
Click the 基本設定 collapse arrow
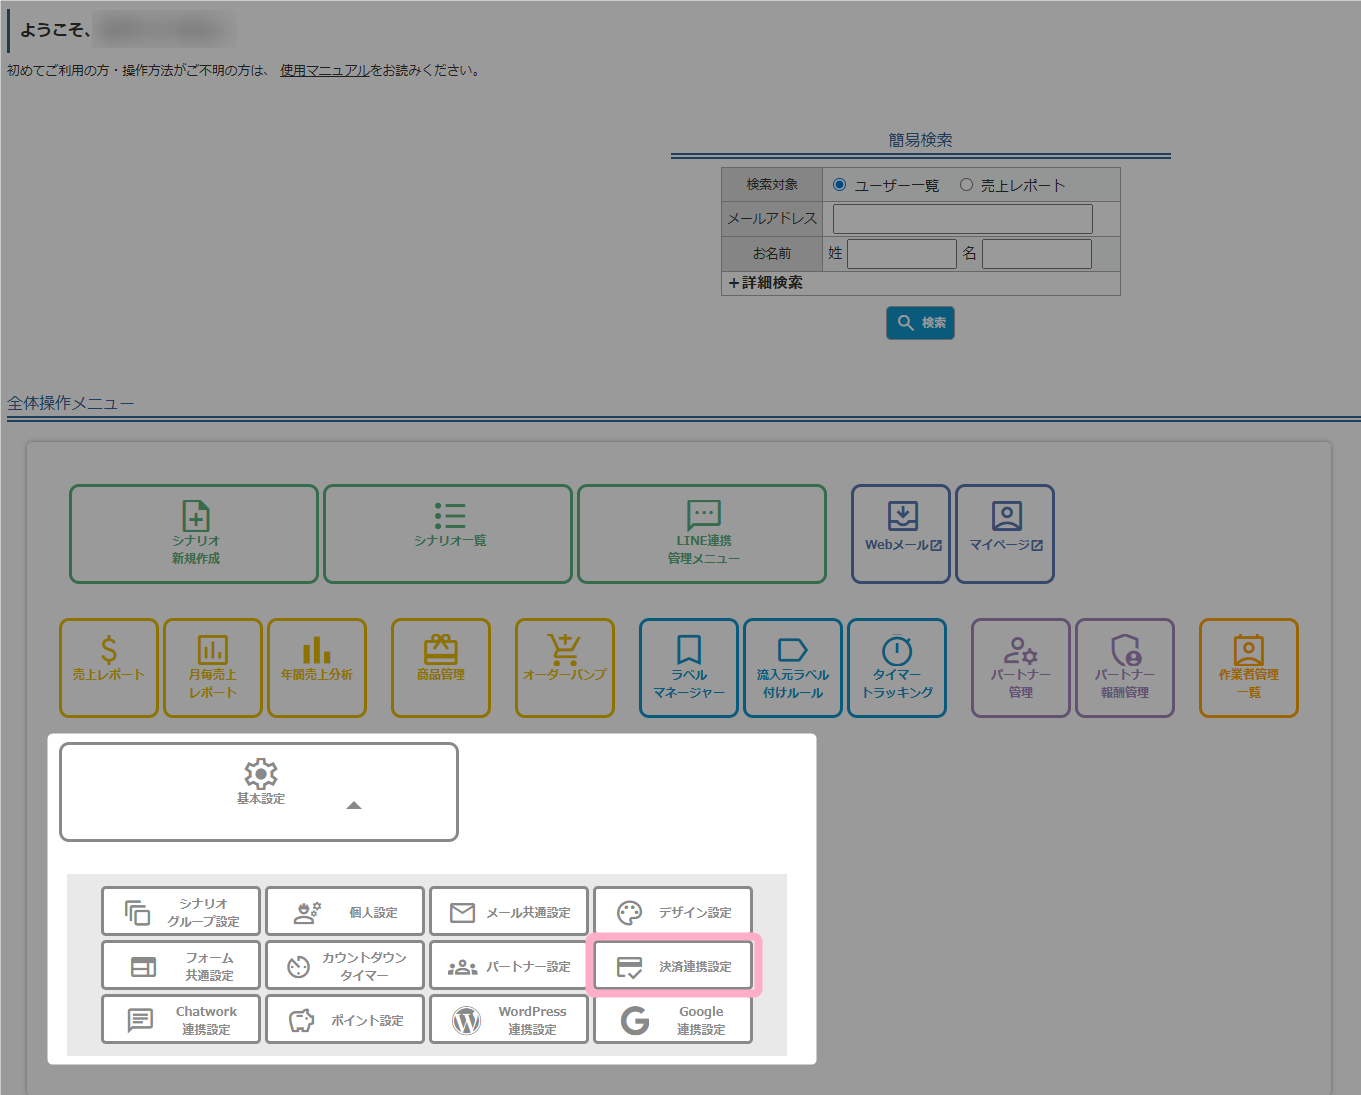click(x=354, y=805)
